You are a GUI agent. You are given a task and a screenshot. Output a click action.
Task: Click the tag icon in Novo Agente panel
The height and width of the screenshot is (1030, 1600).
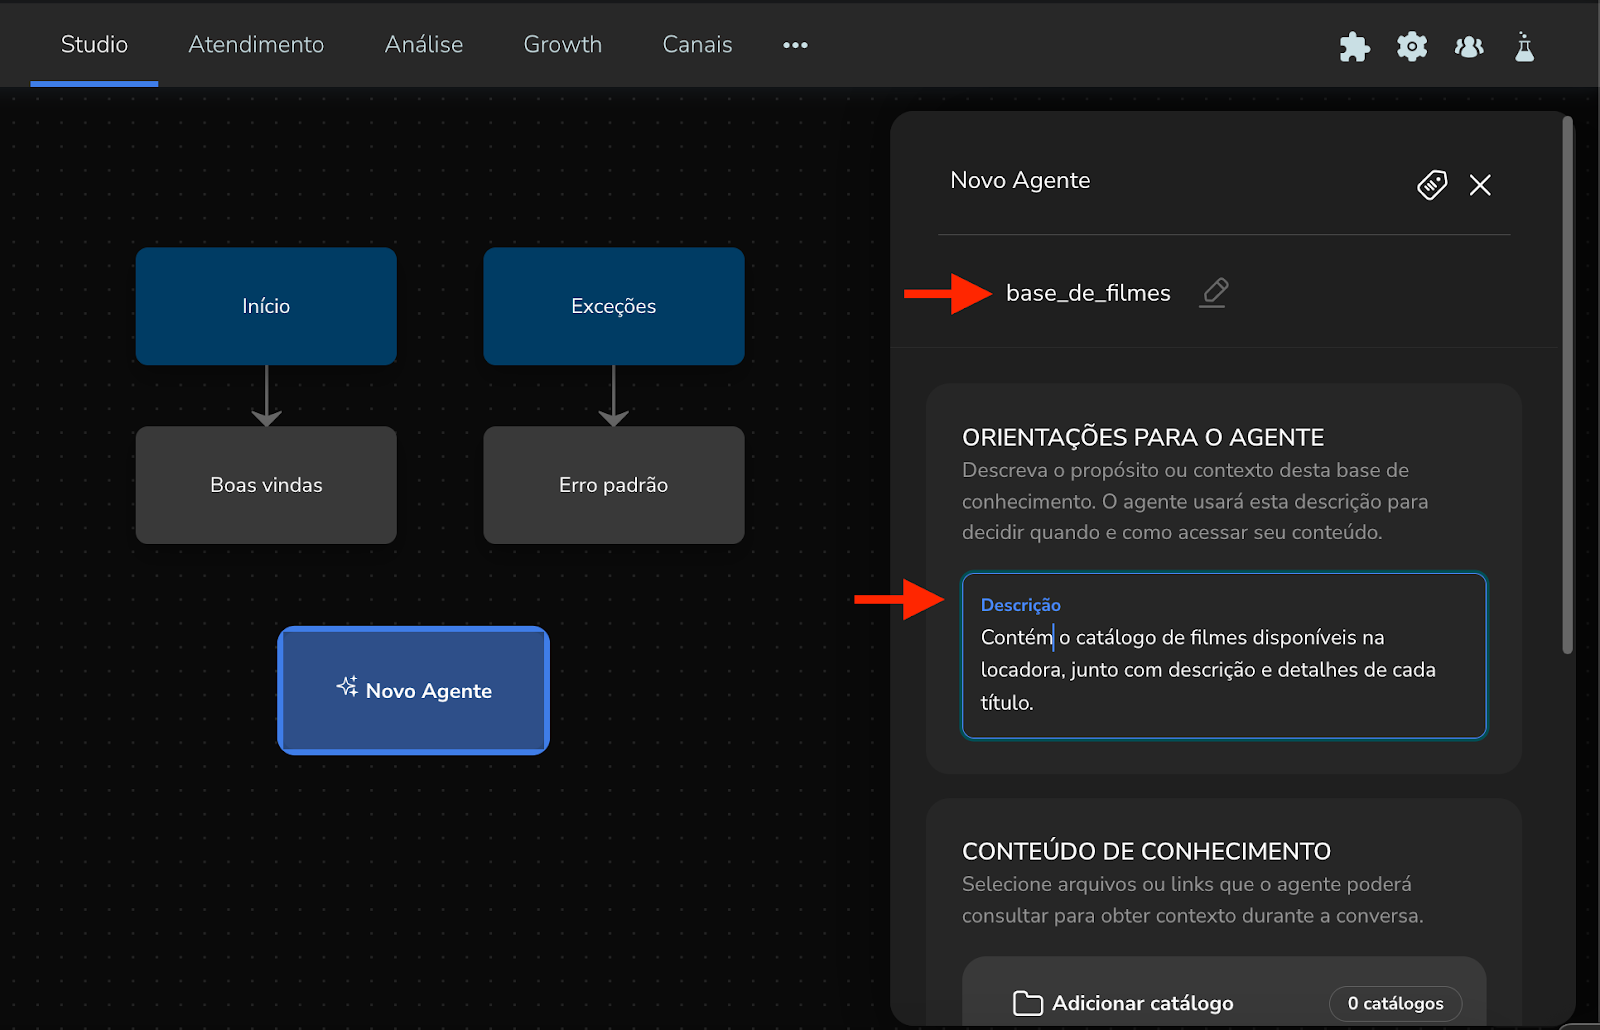click(x=1432, y=185)
